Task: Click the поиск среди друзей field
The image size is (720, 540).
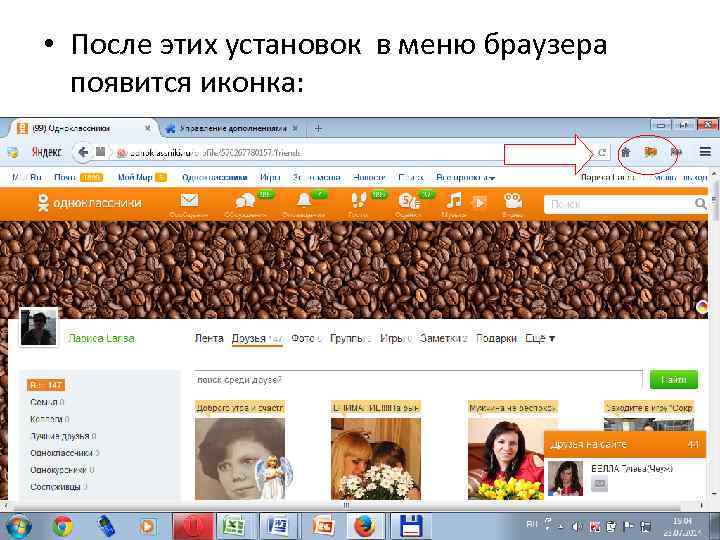Action: [x=417, y=380]
